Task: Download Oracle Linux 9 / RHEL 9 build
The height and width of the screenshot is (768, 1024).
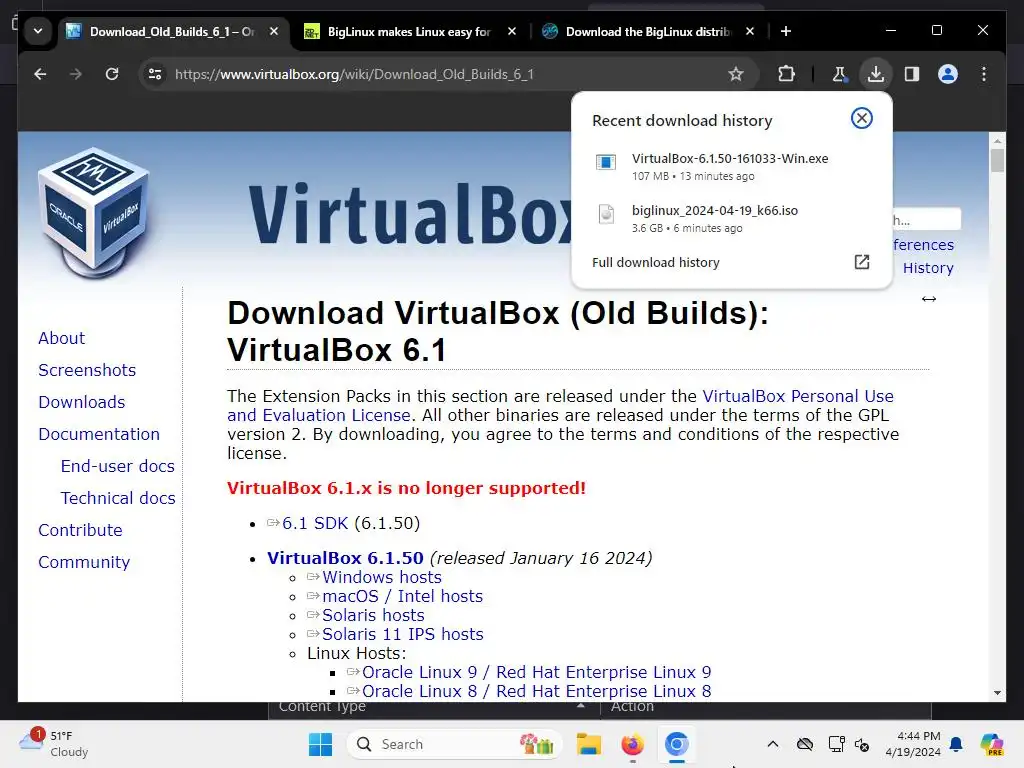Action: (x=536, y=672)
